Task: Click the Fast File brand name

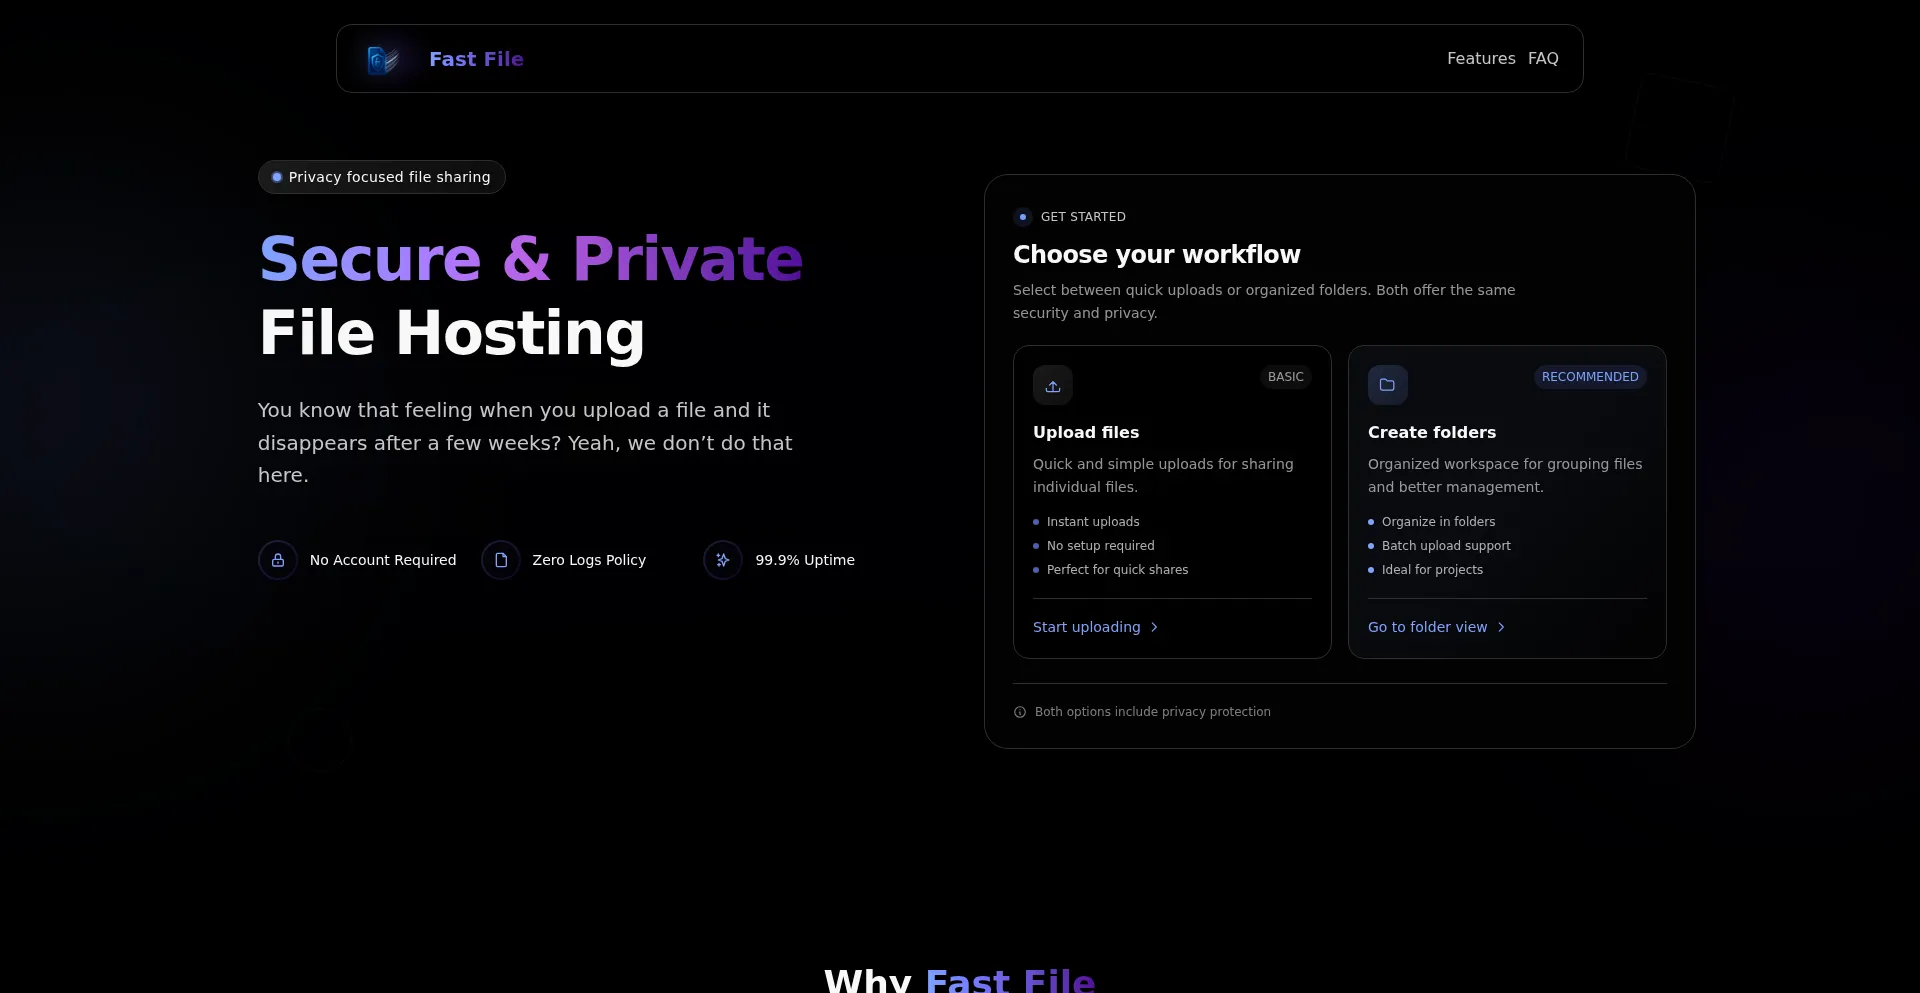Action: pyautogui.click(x=476, y=59)
